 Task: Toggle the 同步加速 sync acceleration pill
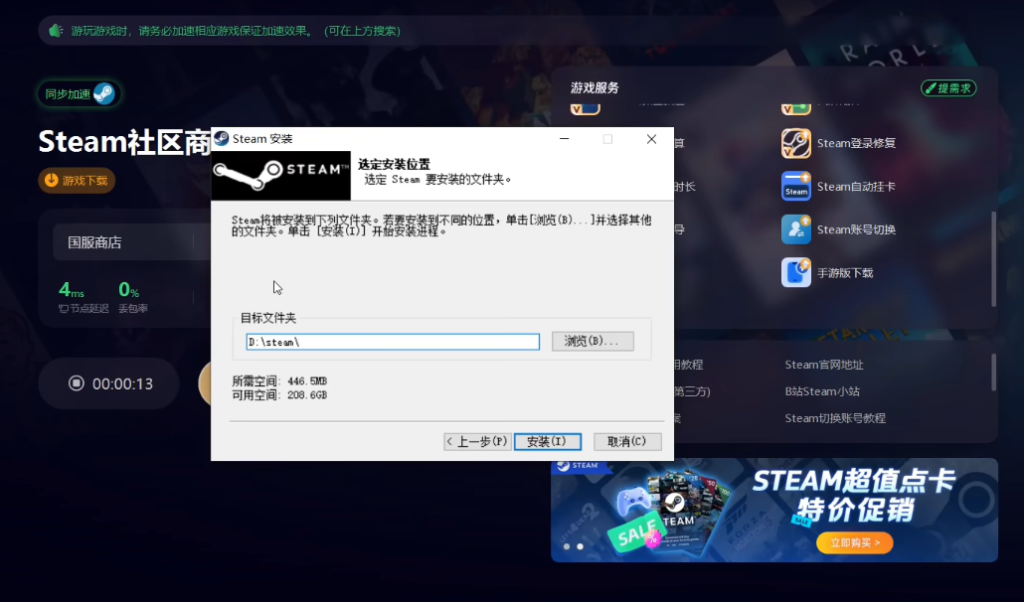[x=79, y=93]
